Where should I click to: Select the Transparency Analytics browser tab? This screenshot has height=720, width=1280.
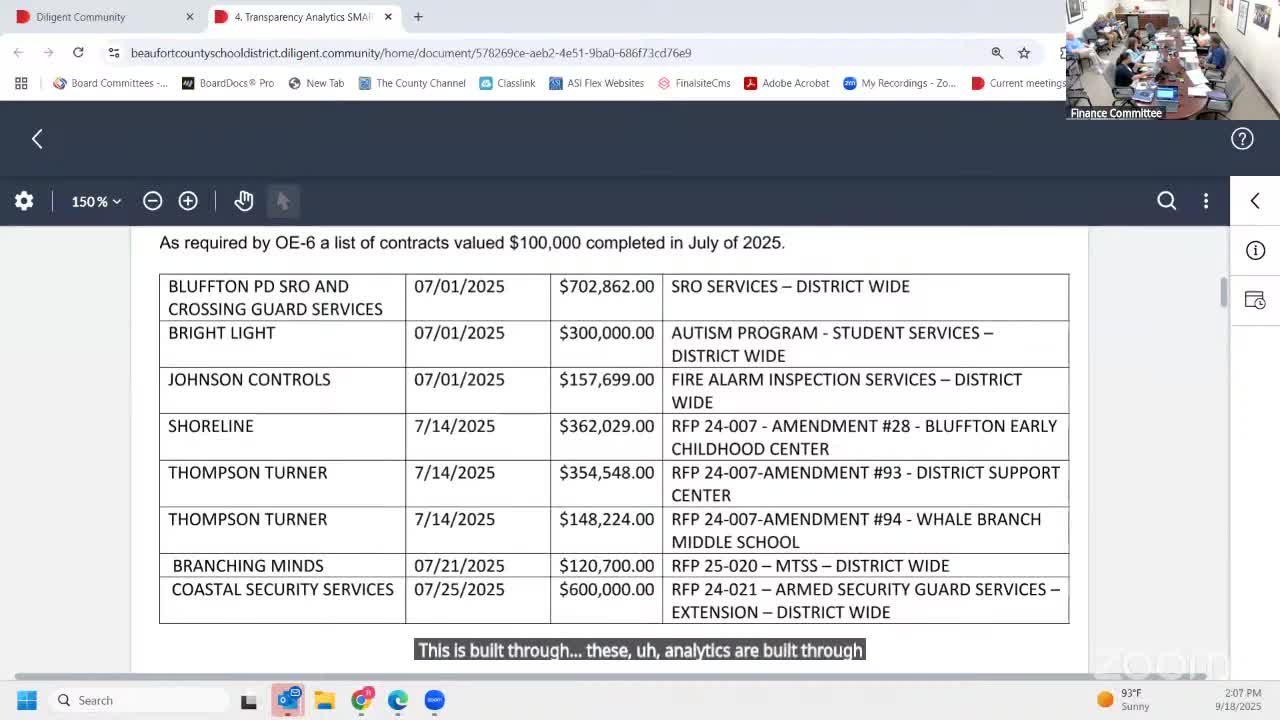[302, 17]
